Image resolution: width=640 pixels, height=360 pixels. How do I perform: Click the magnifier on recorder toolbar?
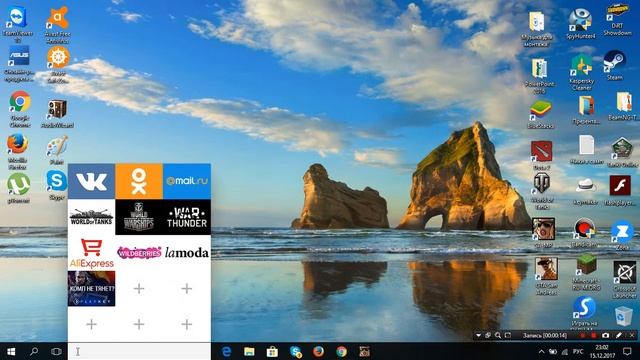(x=498, y=336)
